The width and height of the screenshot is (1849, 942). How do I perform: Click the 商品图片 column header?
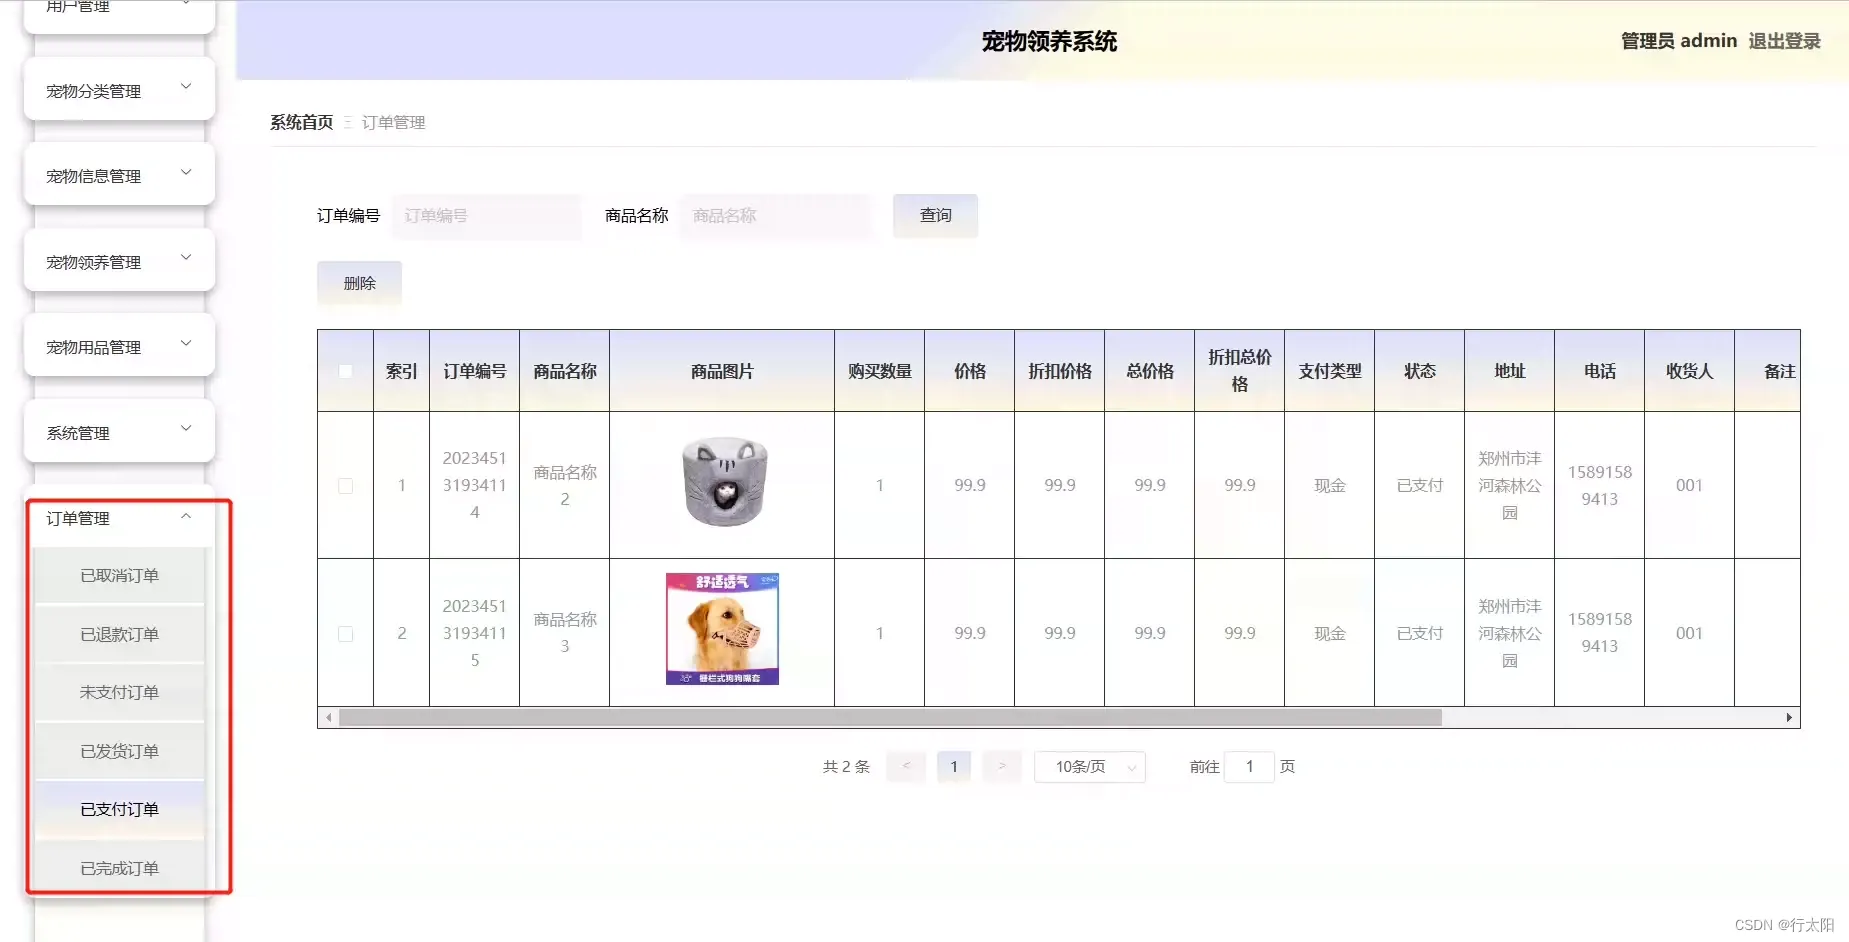(722, 371)
